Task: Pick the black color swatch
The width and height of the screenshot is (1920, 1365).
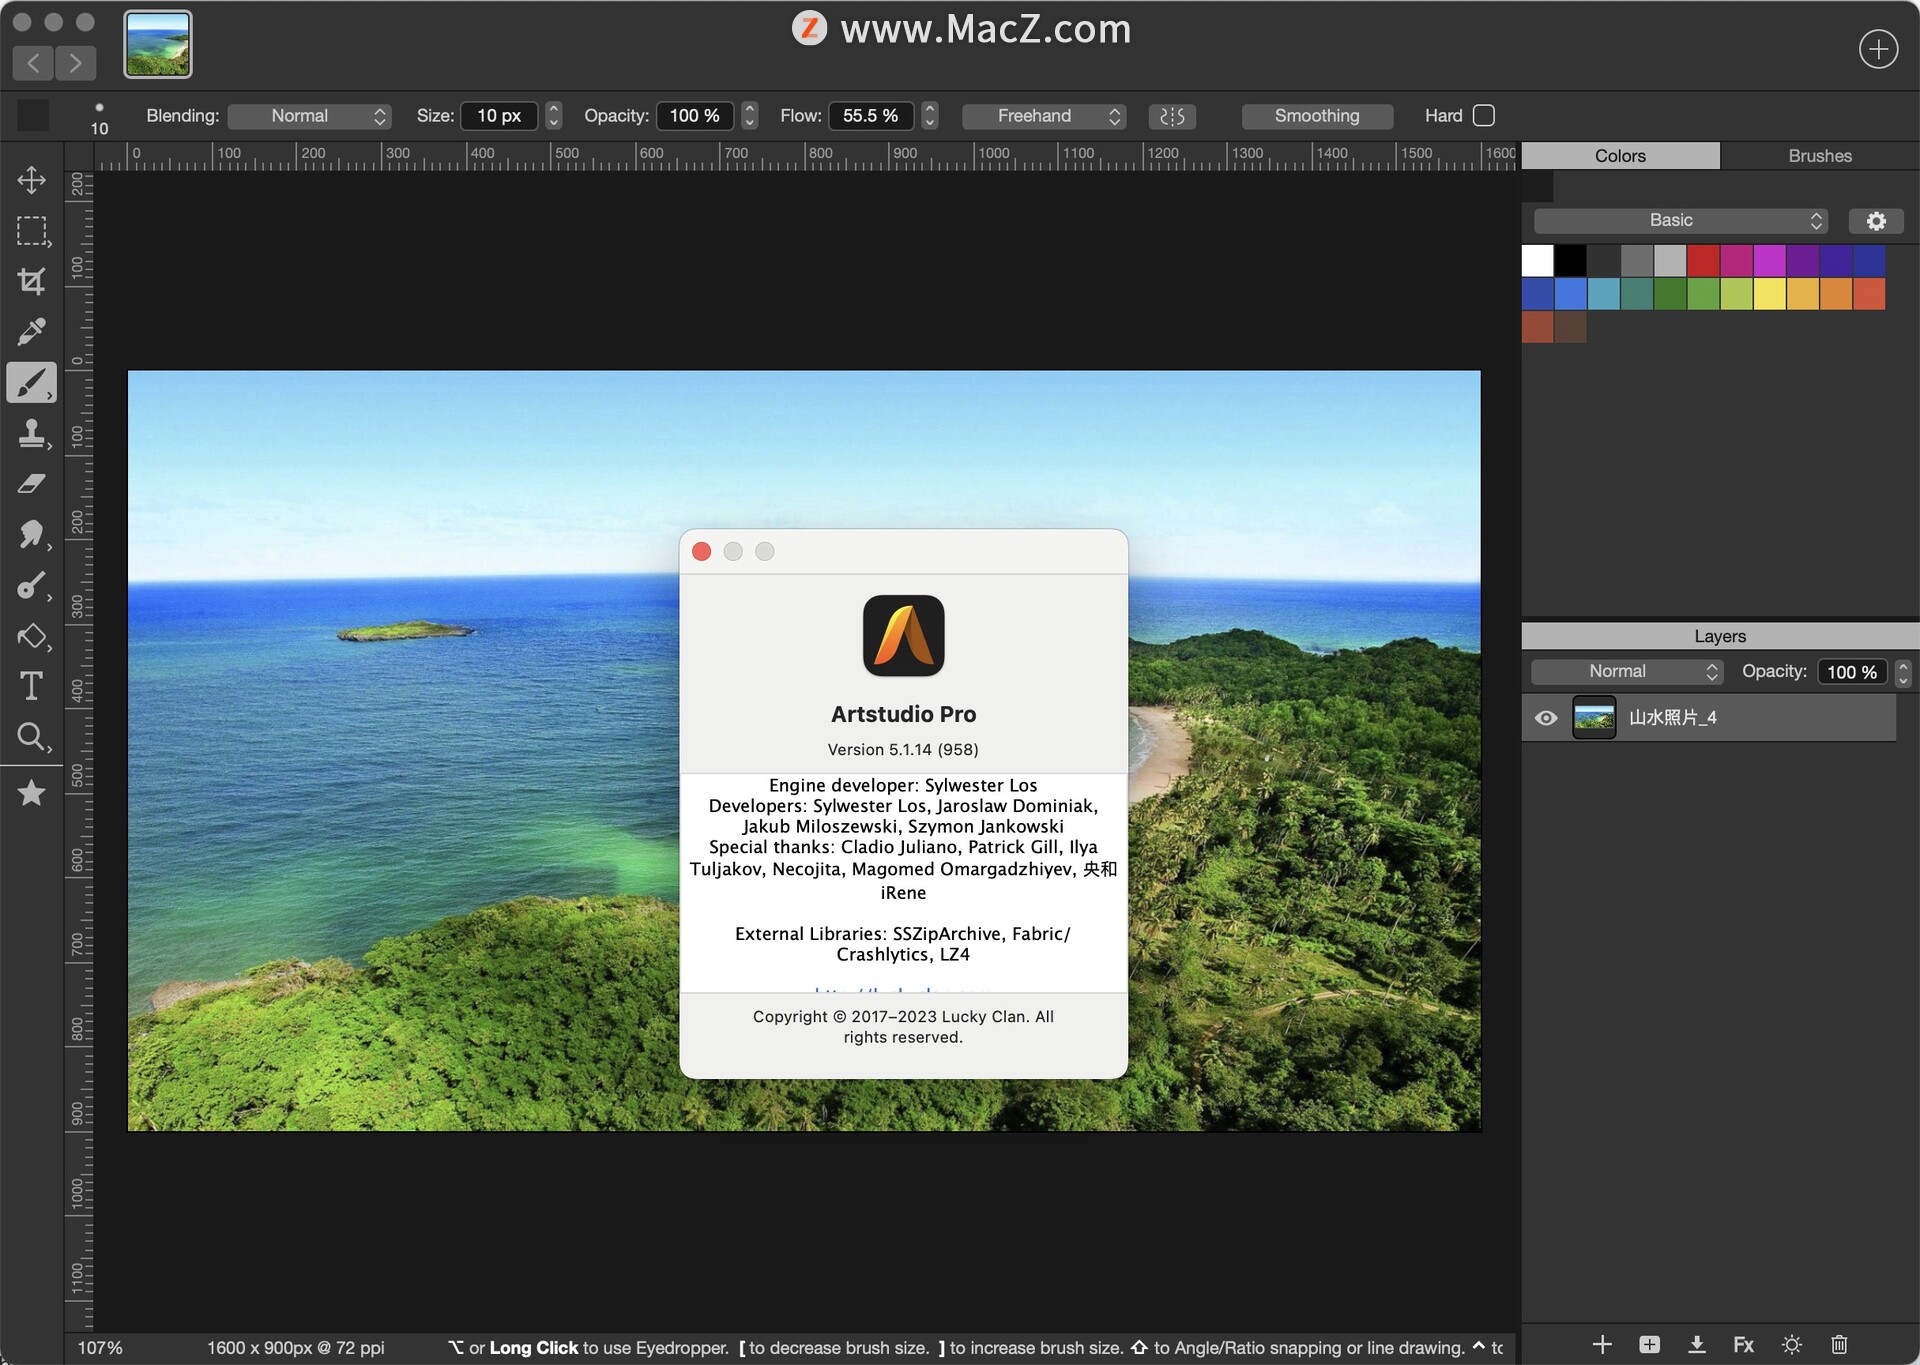Action: [x=1571, y=261]
